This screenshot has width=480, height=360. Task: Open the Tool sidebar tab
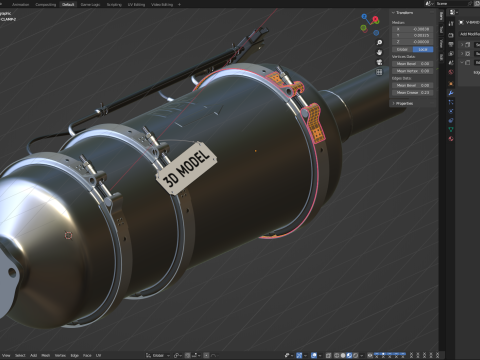click(x=441, y=30)
